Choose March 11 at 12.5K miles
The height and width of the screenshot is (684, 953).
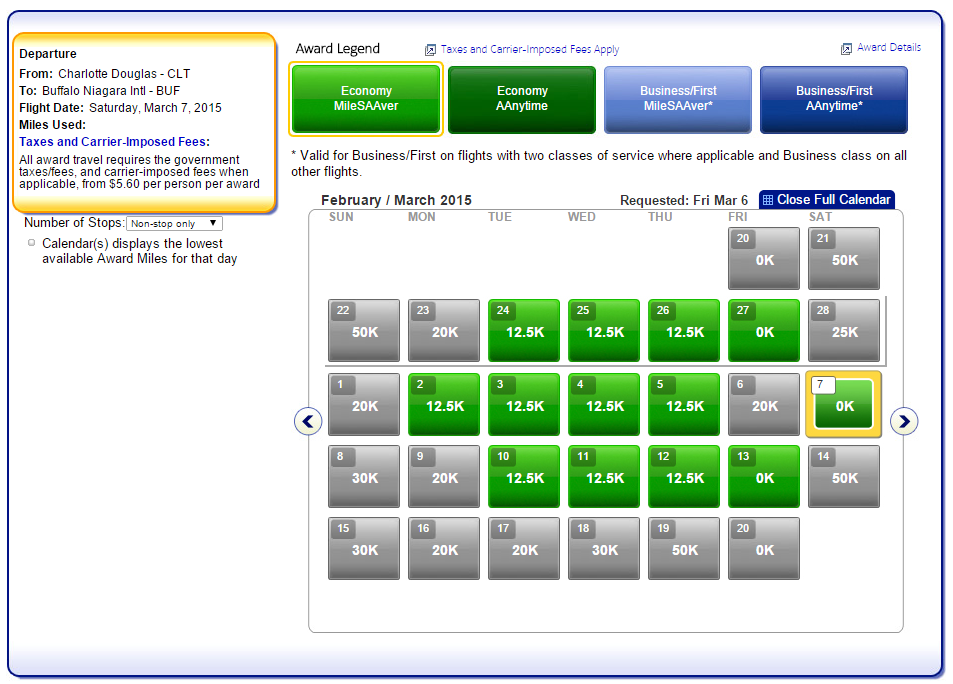click(604, 476)
